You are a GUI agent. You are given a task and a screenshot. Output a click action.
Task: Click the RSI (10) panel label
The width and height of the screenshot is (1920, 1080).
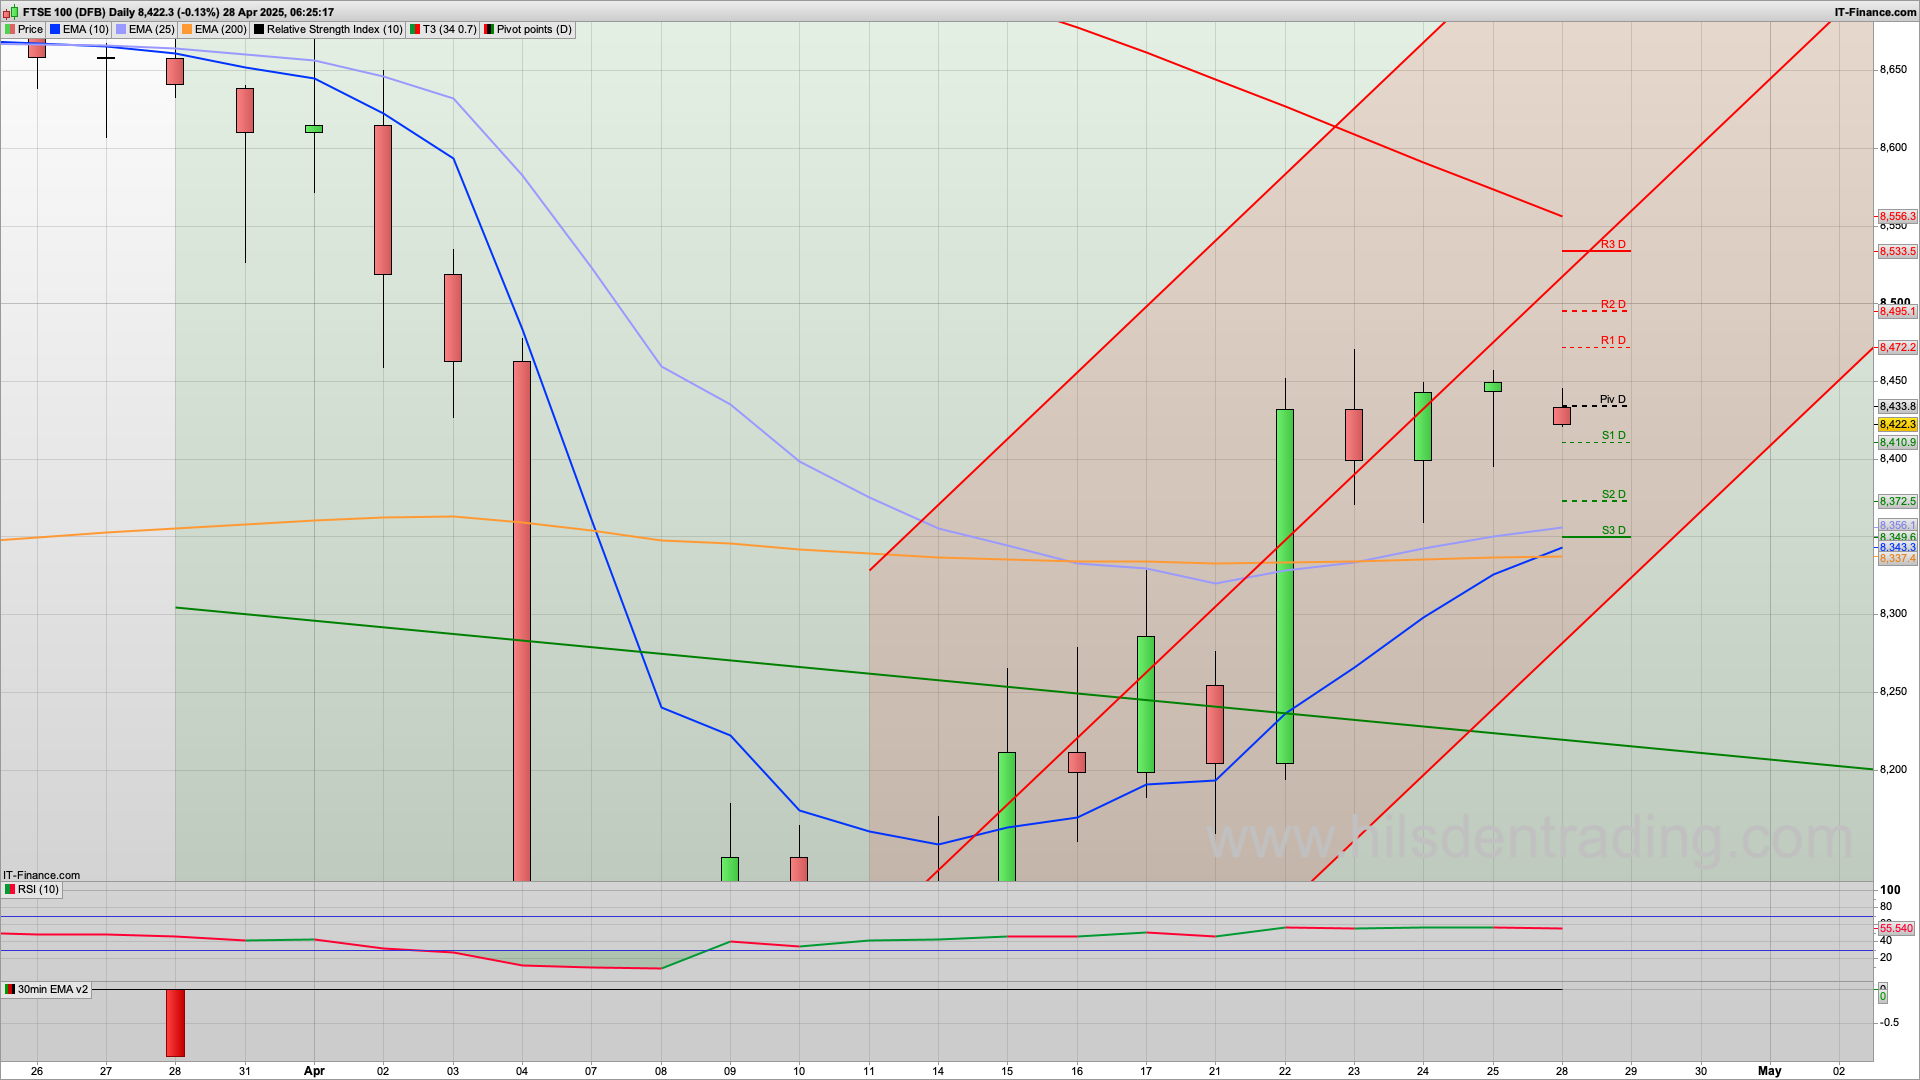pyautogui.click(x=32, y=889)
